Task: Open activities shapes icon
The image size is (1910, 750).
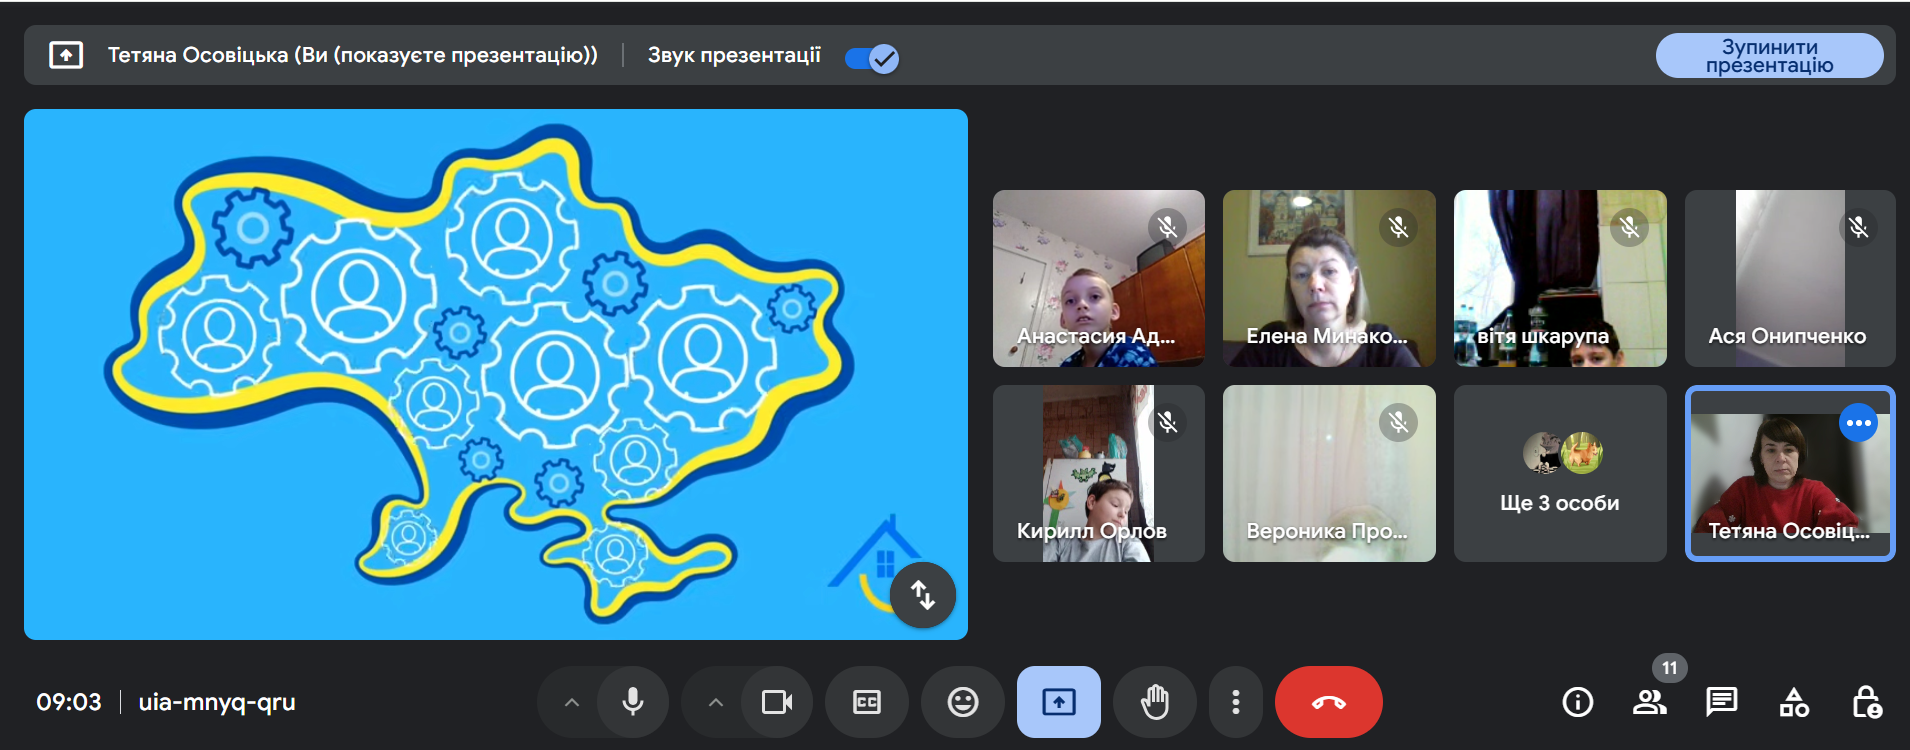Action: 1794,702
